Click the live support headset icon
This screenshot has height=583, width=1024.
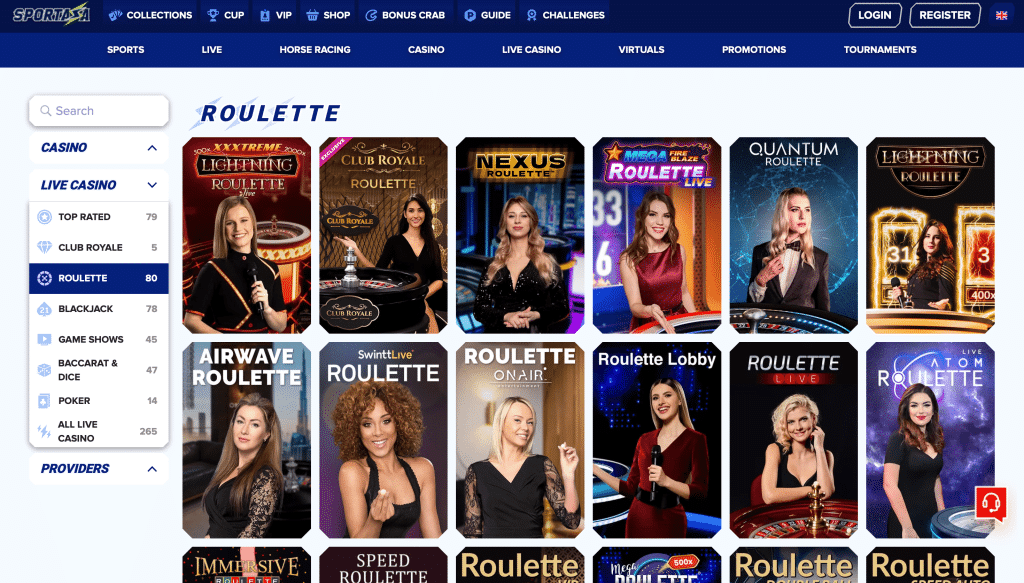(x=991, y=503)
